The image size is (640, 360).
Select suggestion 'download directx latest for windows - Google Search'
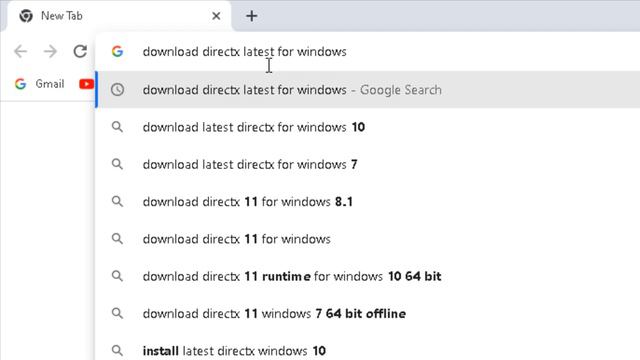pos(368,89)
